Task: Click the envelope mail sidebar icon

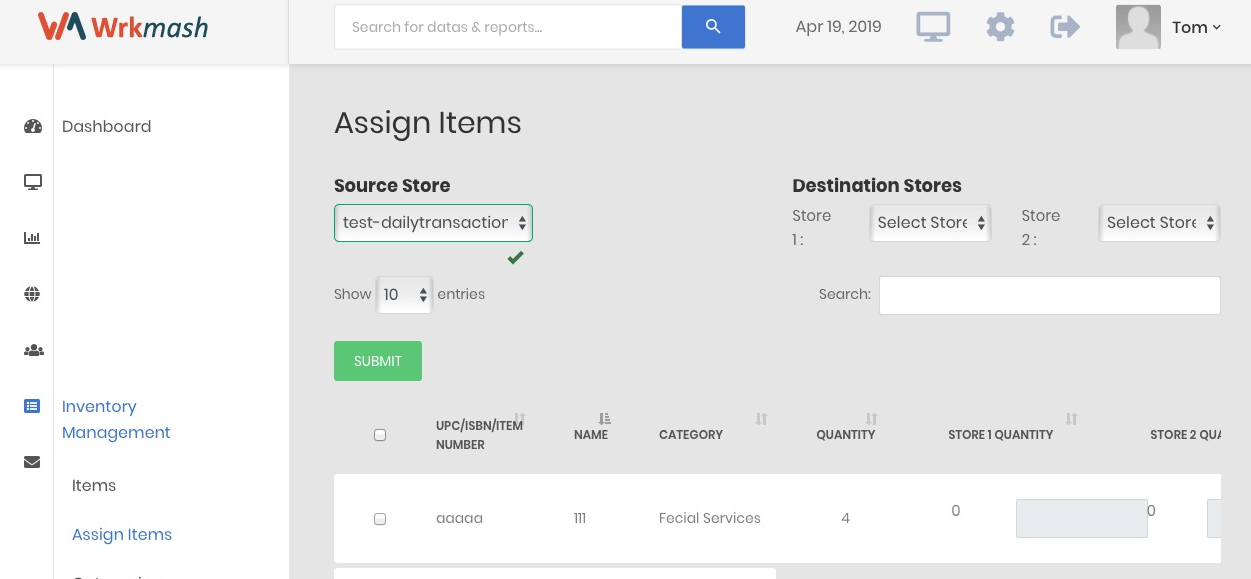Action: [32, 462]
